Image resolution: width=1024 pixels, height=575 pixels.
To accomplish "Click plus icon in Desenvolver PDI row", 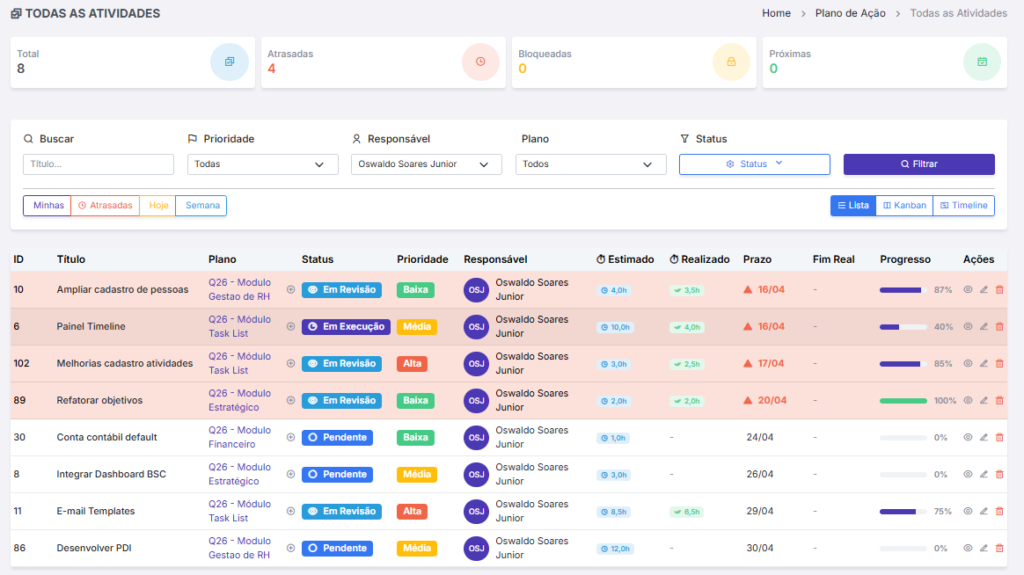I will click(x=291, y=548).
